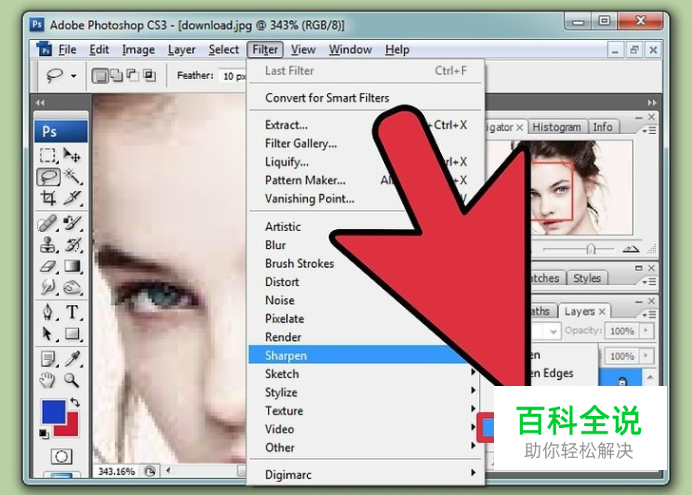Click the blue foreground color swatch
Viewport: 692px width, 495px height.
tap(53, 412)
